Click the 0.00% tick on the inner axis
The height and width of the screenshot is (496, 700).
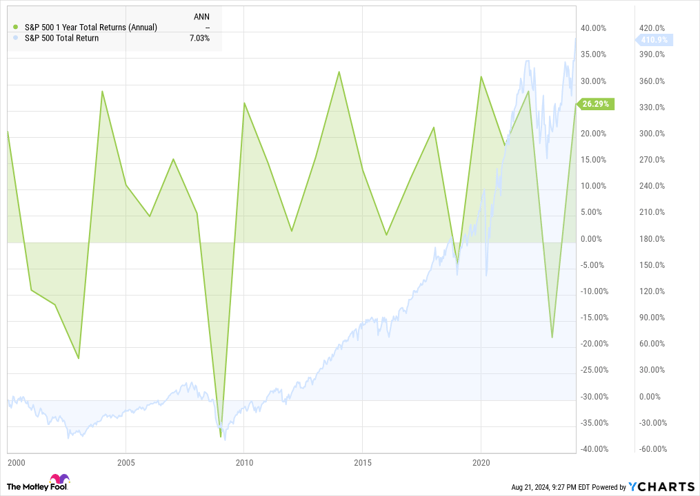pos(593,239)
